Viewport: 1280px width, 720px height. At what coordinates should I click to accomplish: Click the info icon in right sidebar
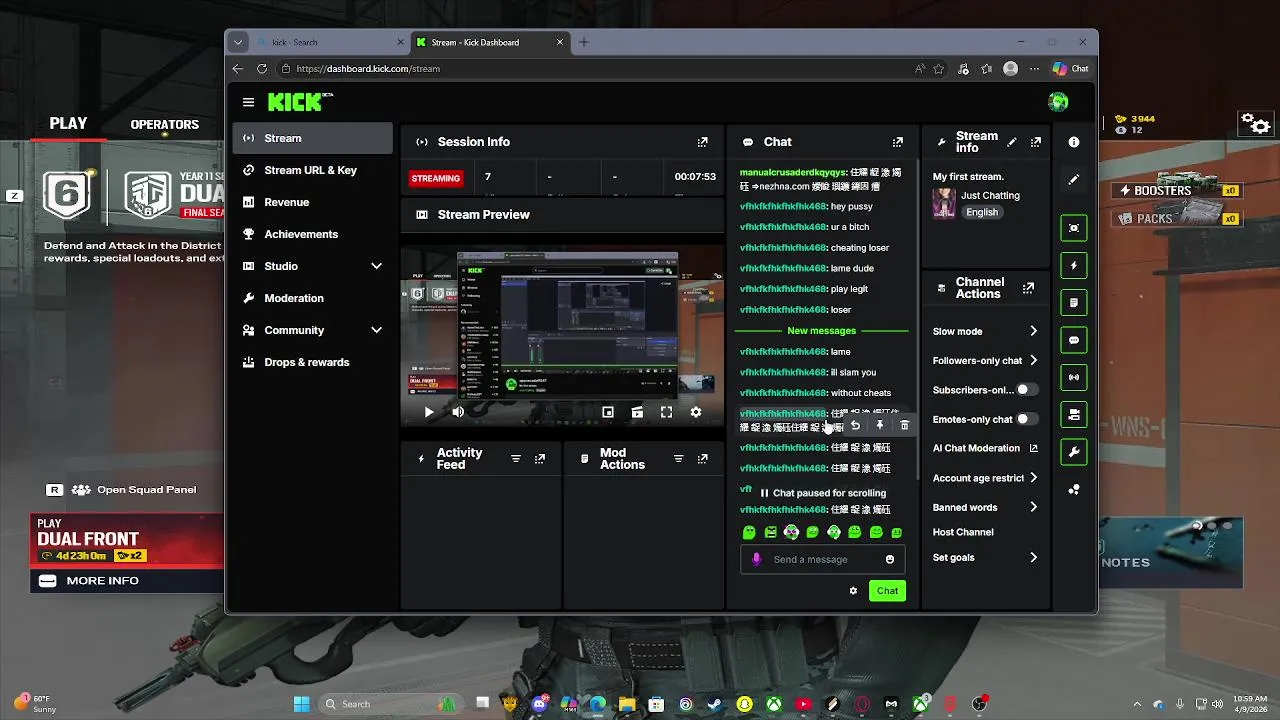point(1074,142)
